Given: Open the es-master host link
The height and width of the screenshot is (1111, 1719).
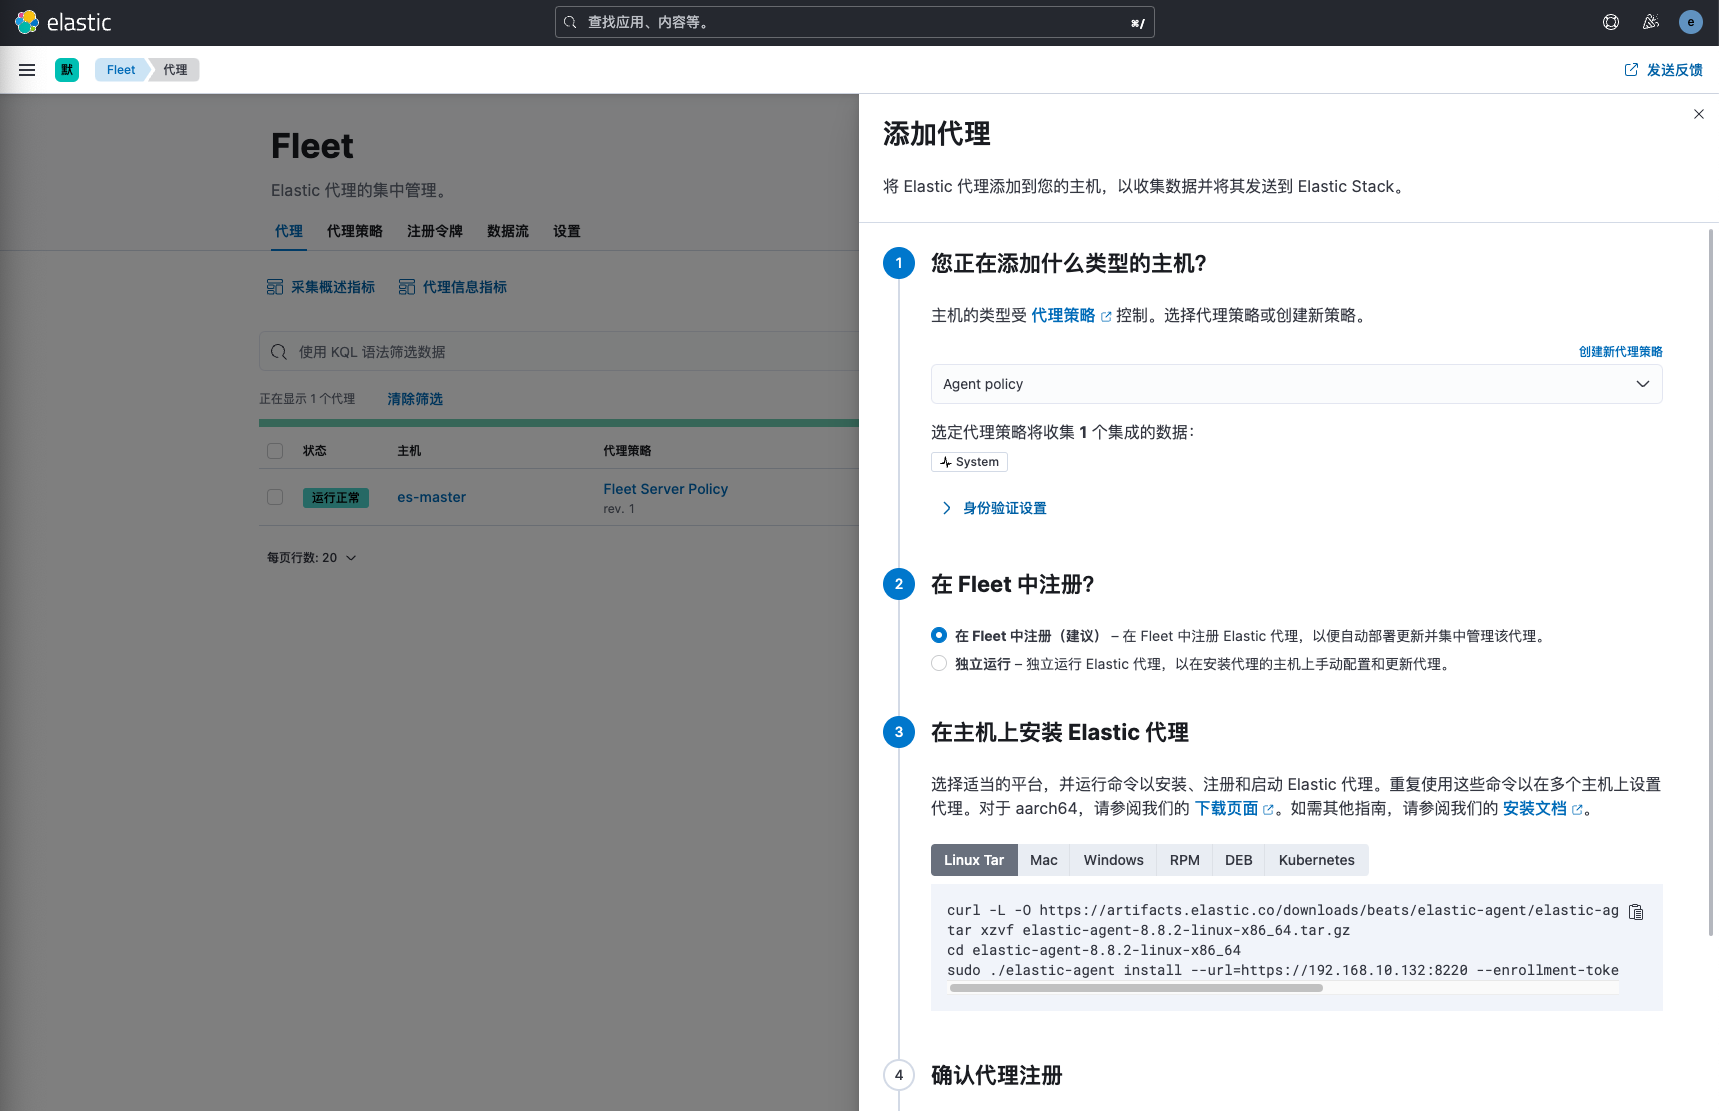Looking at the screenshot, I should click(431, 497).
